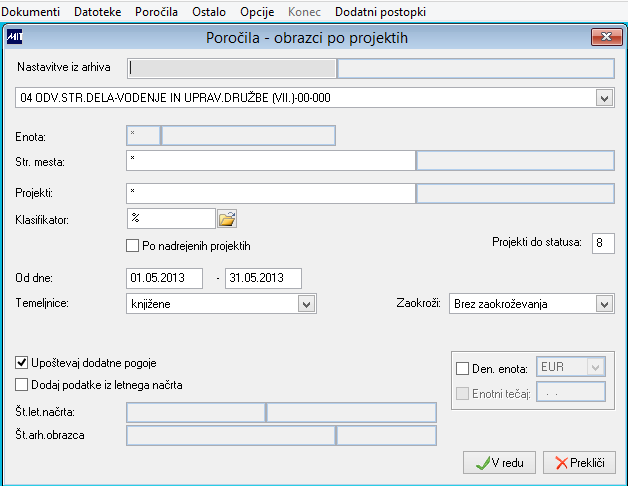Screen dimensions: 628x486
Task: Close the Poročila dialog window
Action: tap(606, 37)
